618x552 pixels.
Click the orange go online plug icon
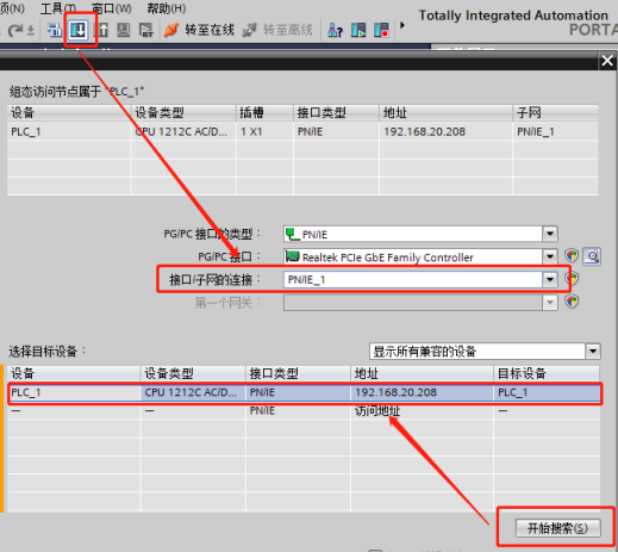pyautogui.click(x=172, y=30)
